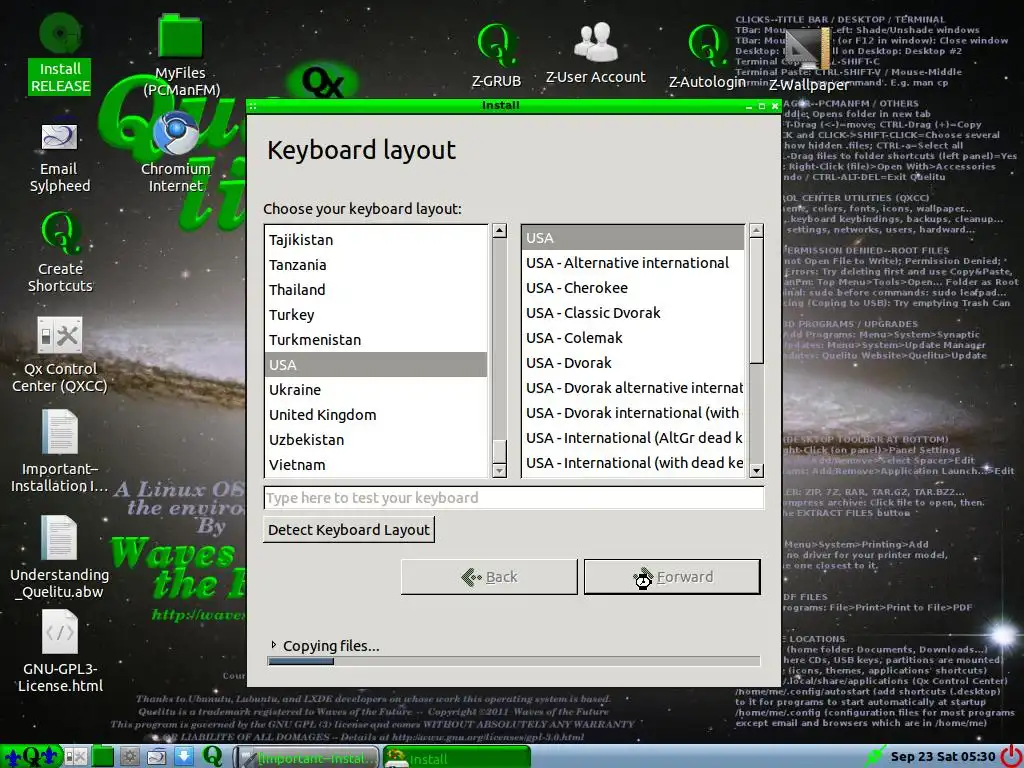Select Thailand in the country list

376,289
